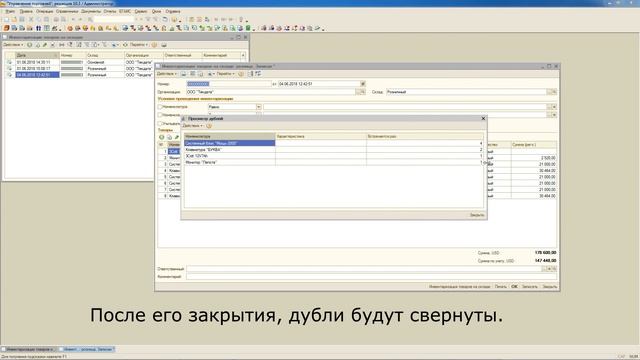640x360 pixels.
Task: Click Печать button in inventory document
Action: [500, 287]
